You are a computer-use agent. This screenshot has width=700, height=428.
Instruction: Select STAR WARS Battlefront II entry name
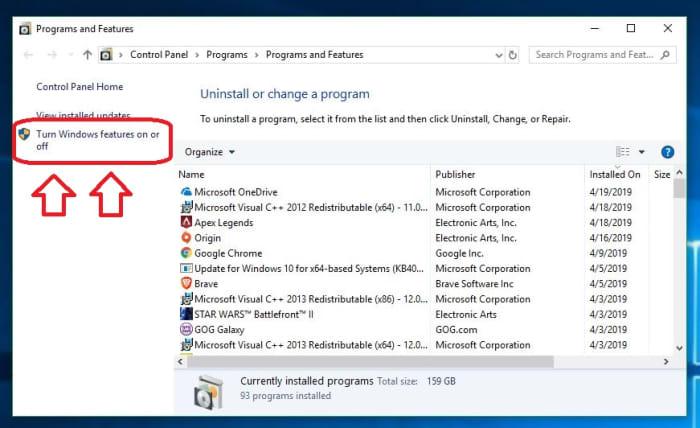coord(254,314)
